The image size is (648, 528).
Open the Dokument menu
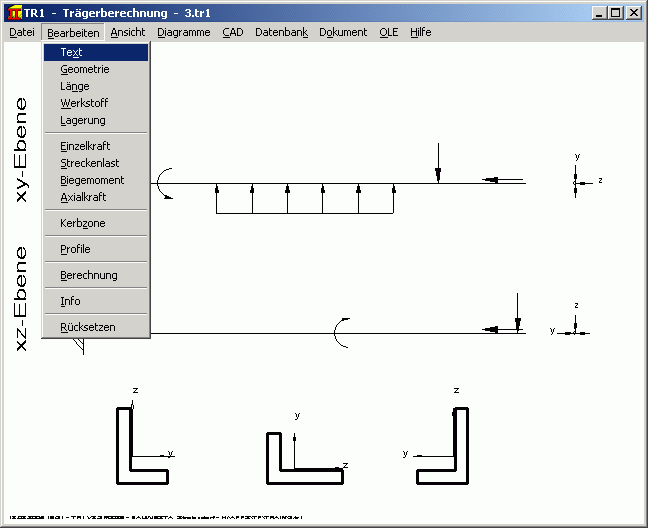point(343,32)
